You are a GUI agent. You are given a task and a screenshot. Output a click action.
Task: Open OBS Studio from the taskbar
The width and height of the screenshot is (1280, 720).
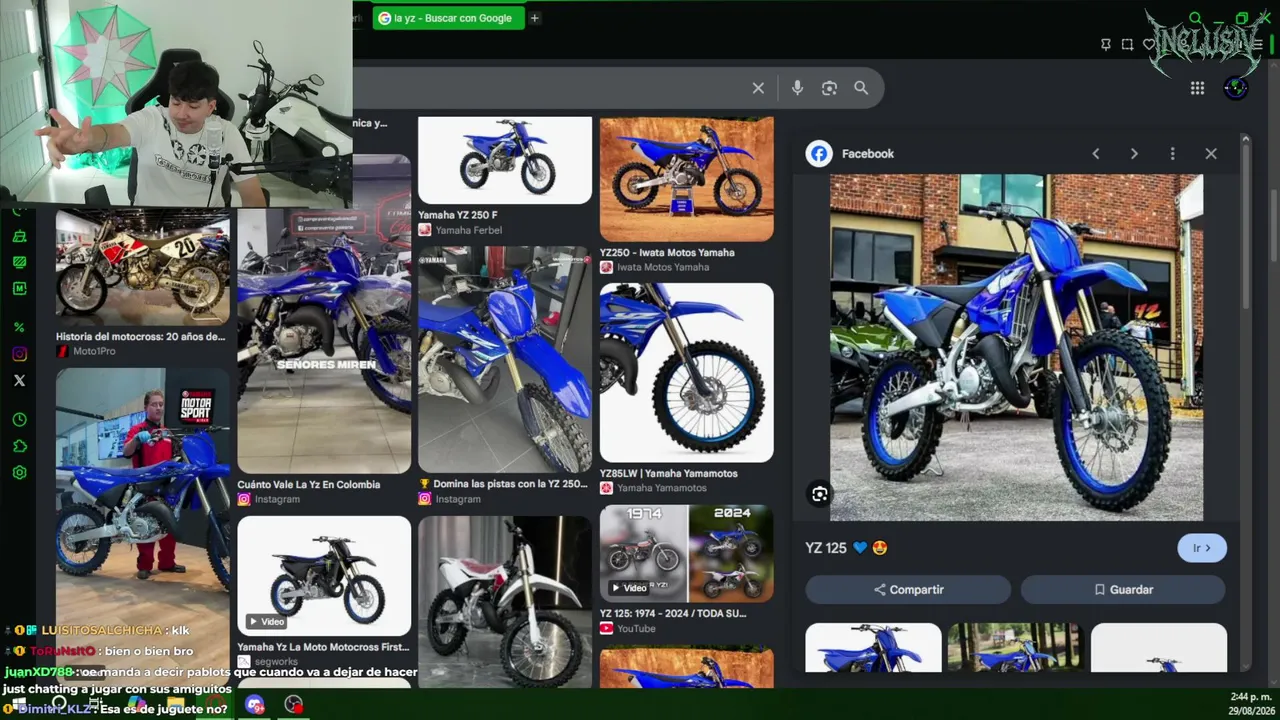point(293,705)
